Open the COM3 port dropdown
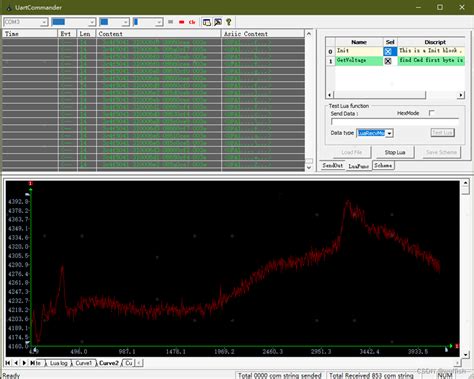The width and height of the screenshot is (474, 379). coord(44,22)
